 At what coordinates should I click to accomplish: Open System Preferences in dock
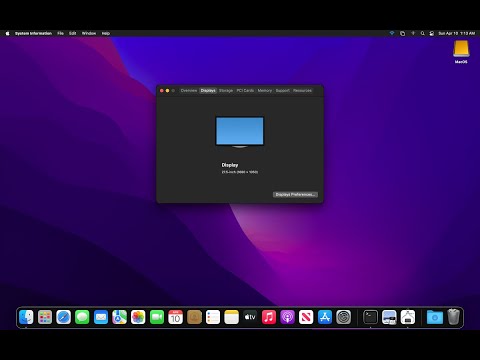coord(344,317)
